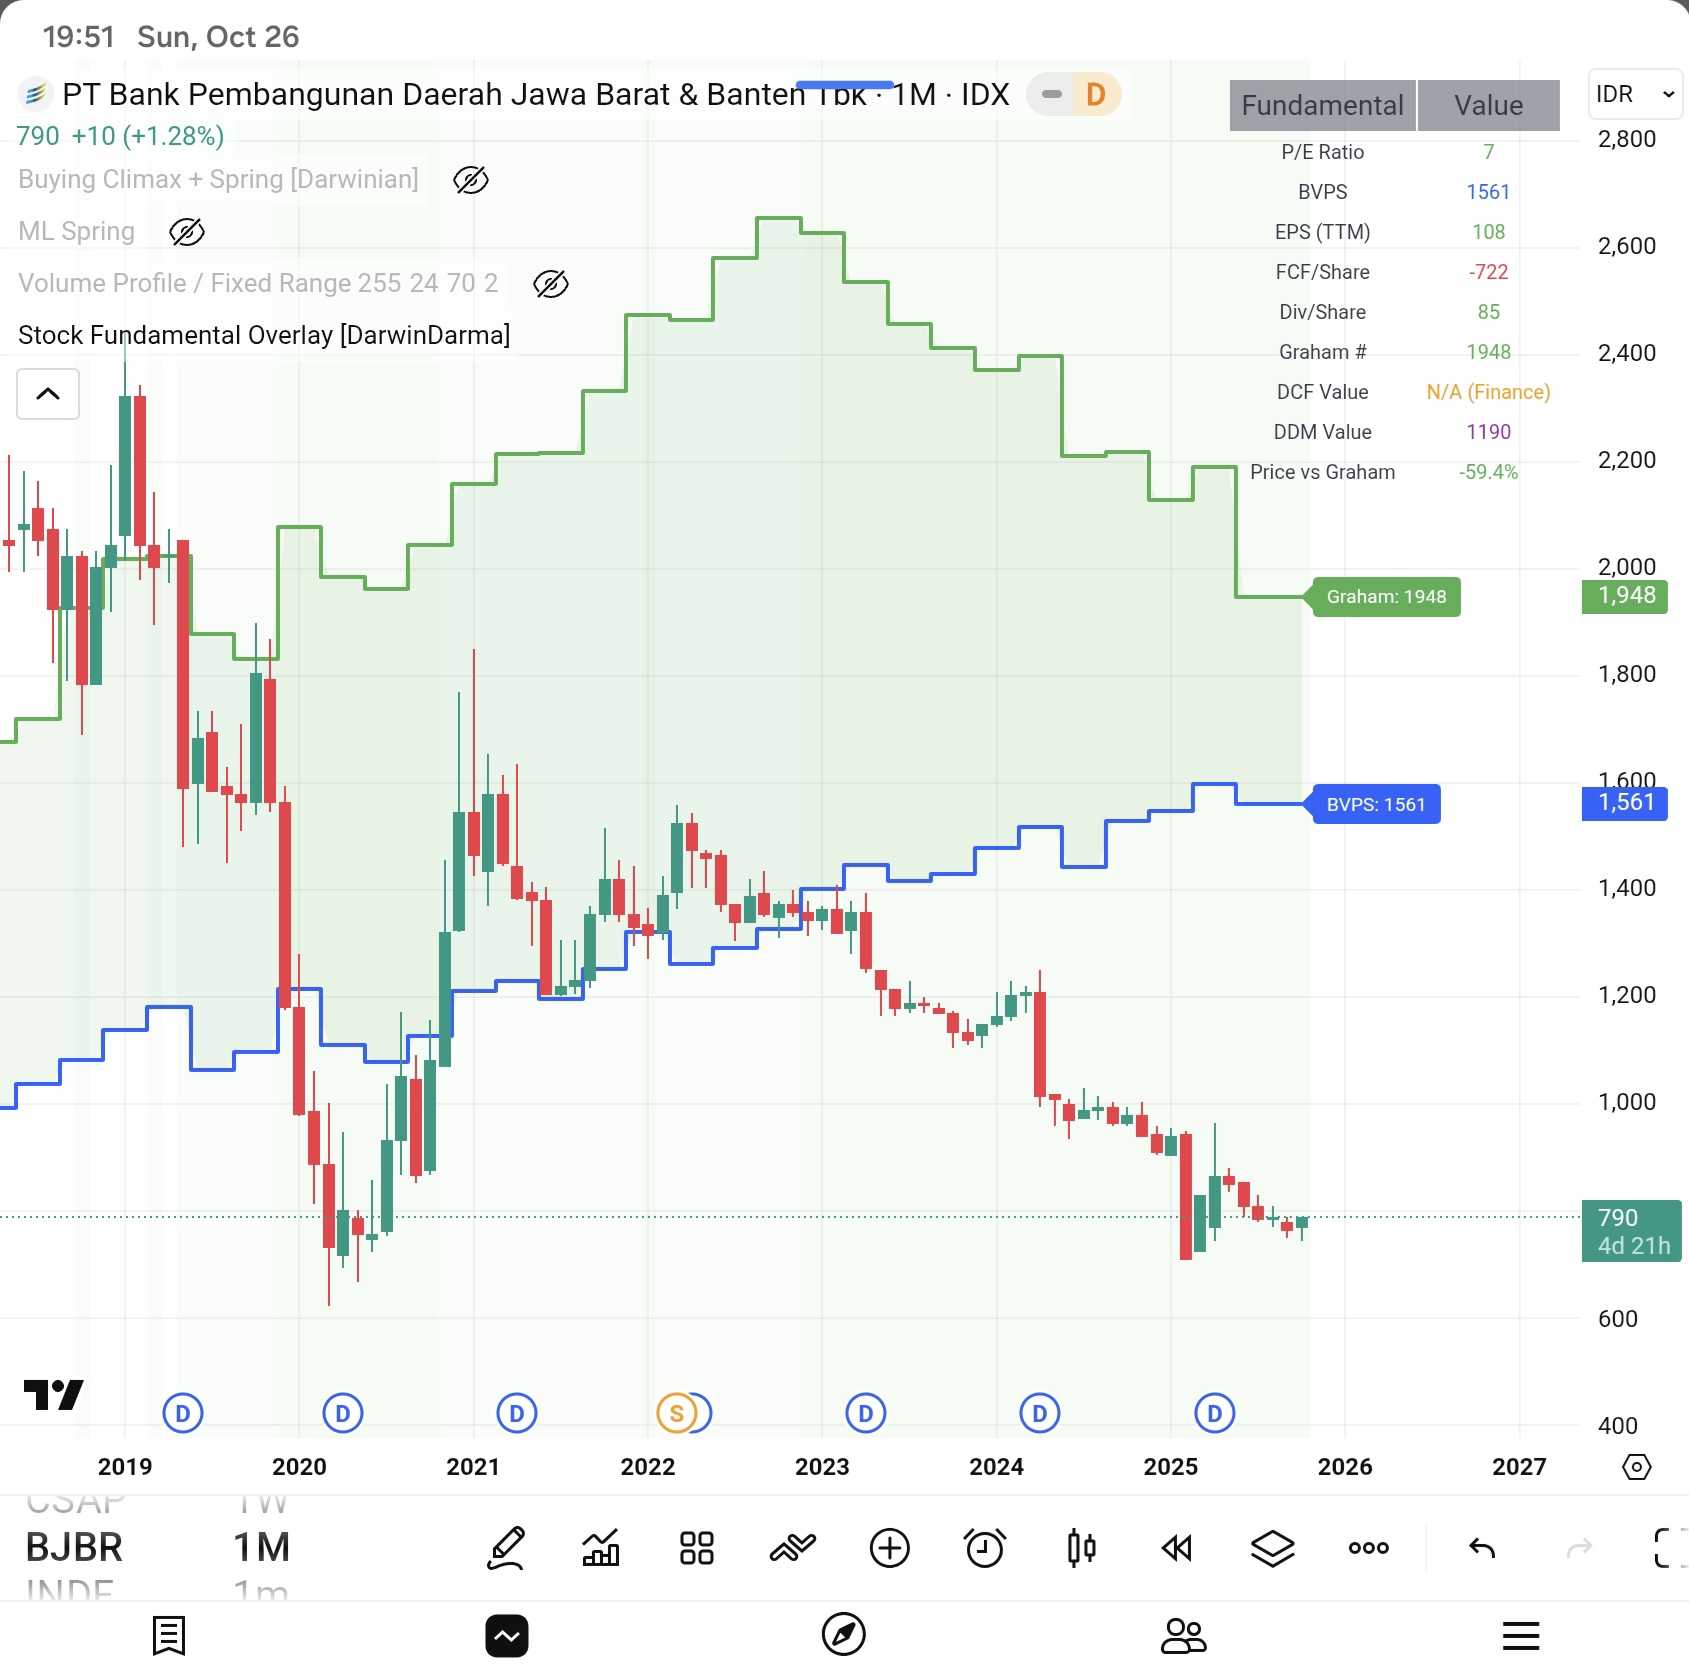The width and height of the screenshot is (1689, 1680).
Task: Open the BJBR symbol search
Action: [74, 1548]
